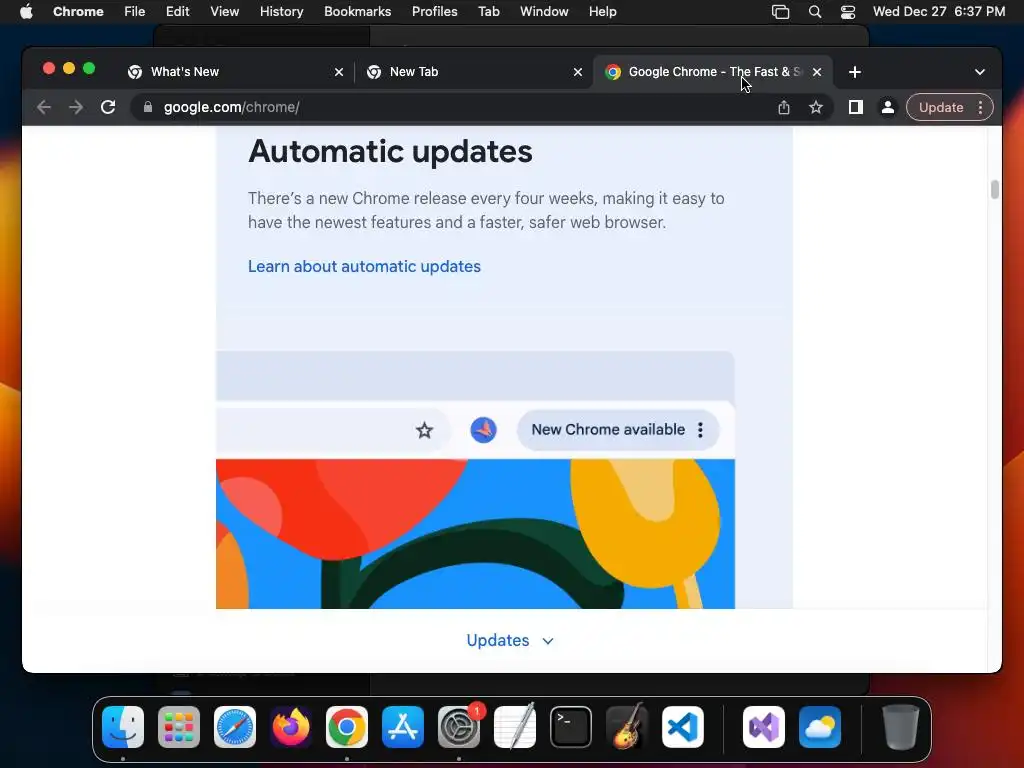Expand the Updates section dropdown
The width and height of the screenshot is (1024, 768).
510,641
